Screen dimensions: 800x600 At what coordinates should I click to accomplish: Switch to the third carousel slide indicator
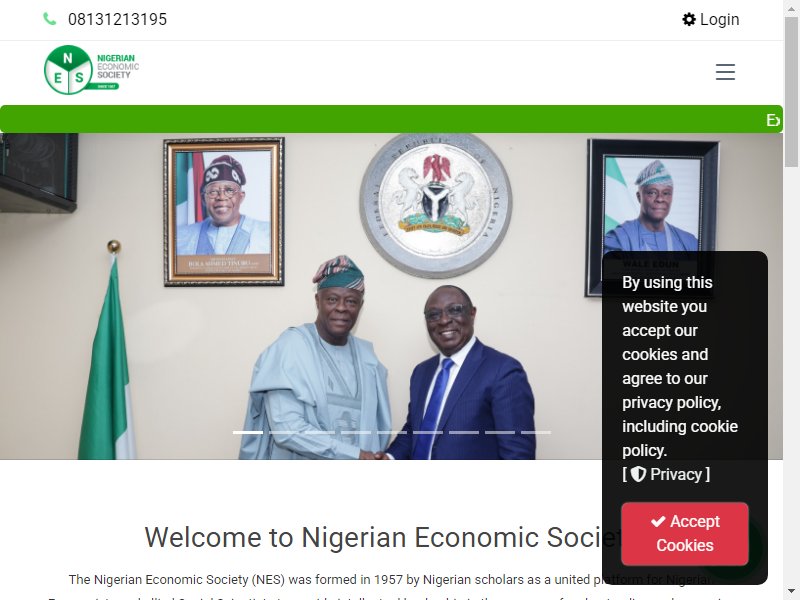click(x=320, y=432)
